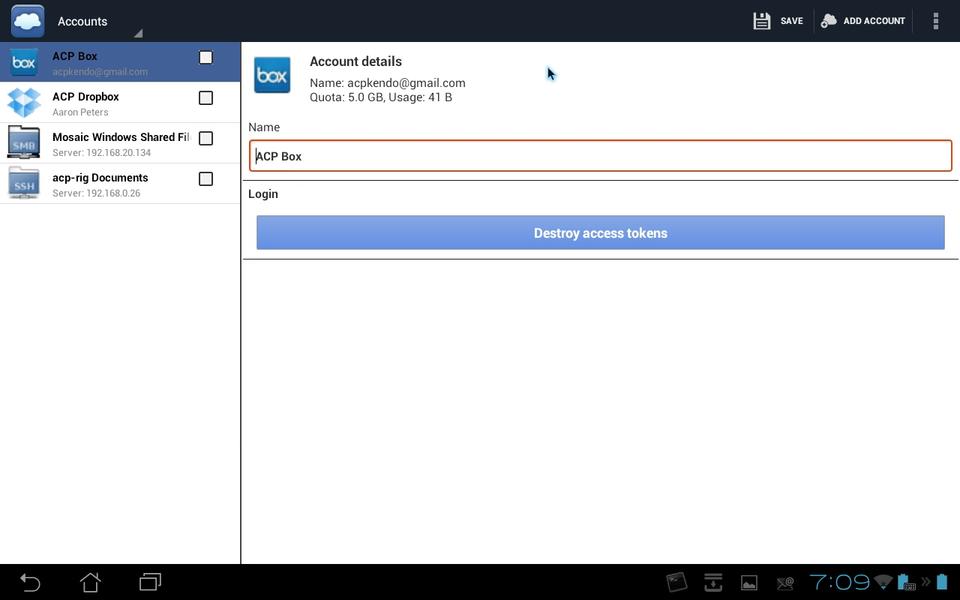
Task: Click the Add Account action
Action: click(x=863, y=21)
